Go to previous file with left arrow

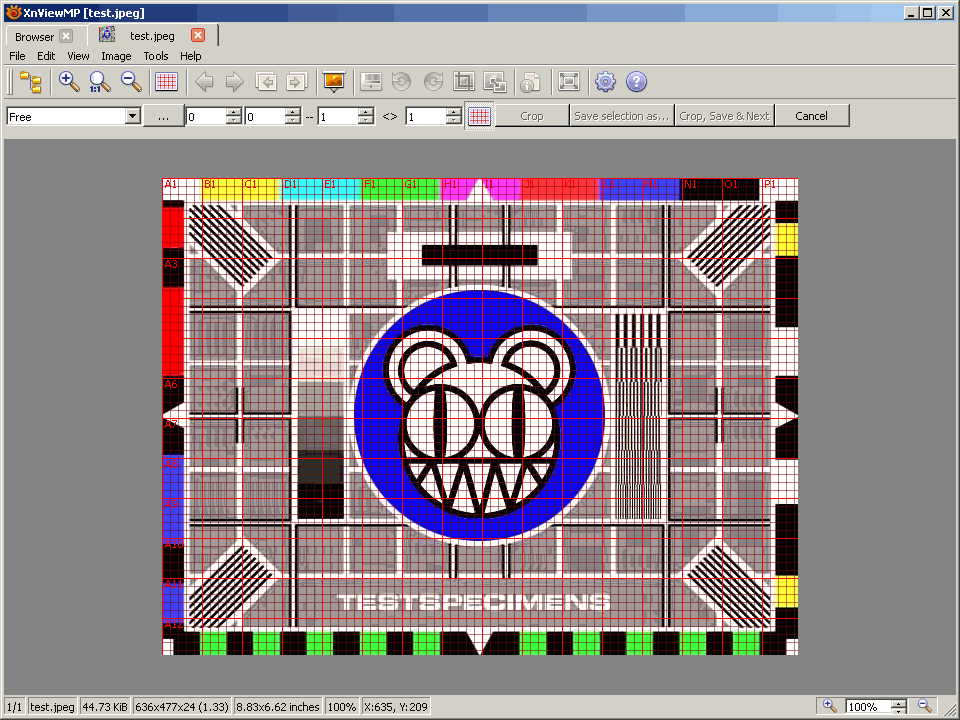pyautogui.click(x=204, y=81)
